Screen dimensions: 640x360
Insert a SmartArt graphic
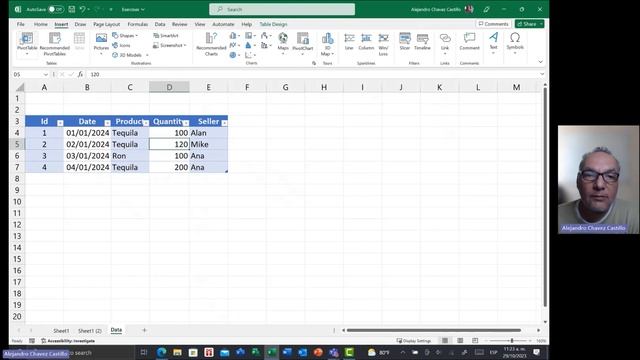(166, 36)
